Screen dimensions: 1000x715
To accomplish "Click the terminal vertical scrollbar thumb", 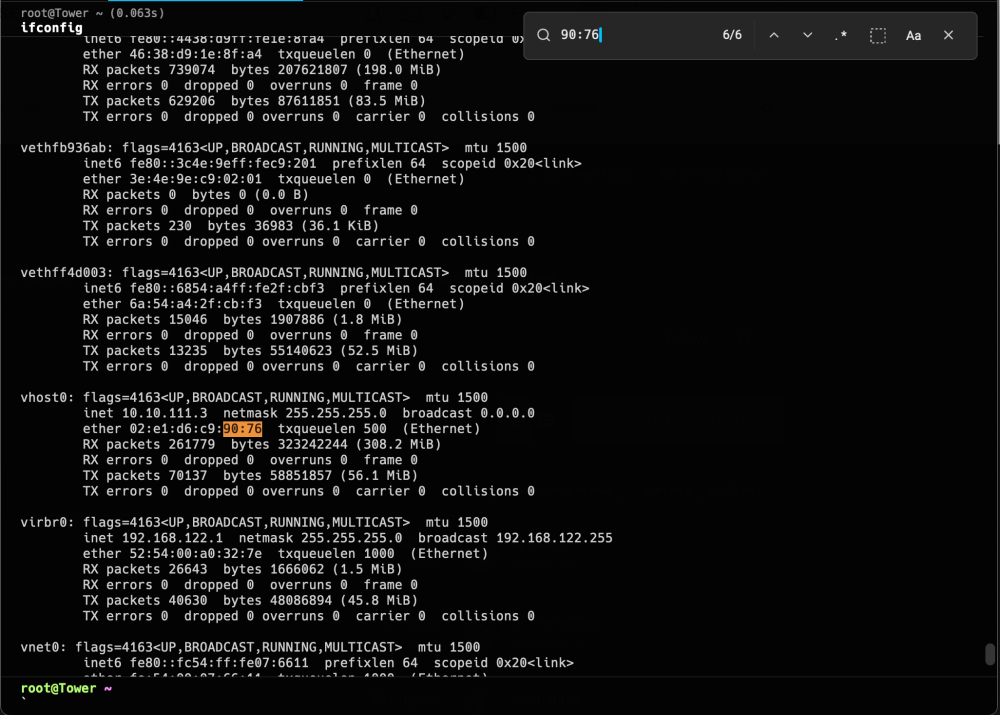I will pyautogui.click(x=990, y=654).
